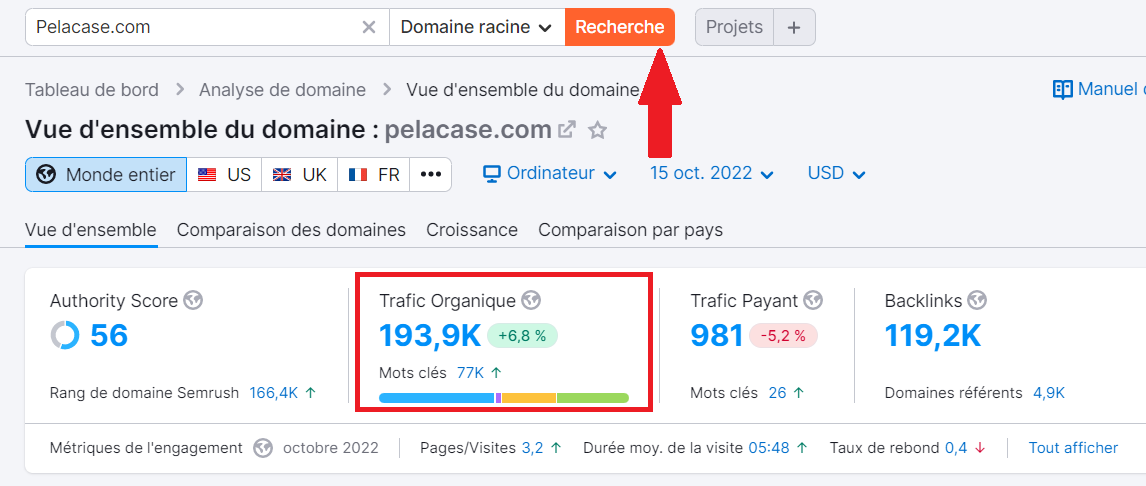Click blue segment of organic keywords bar
The width and height of the screenshot is (1146, 486).
pyautogui.click(x=437, y=398)
